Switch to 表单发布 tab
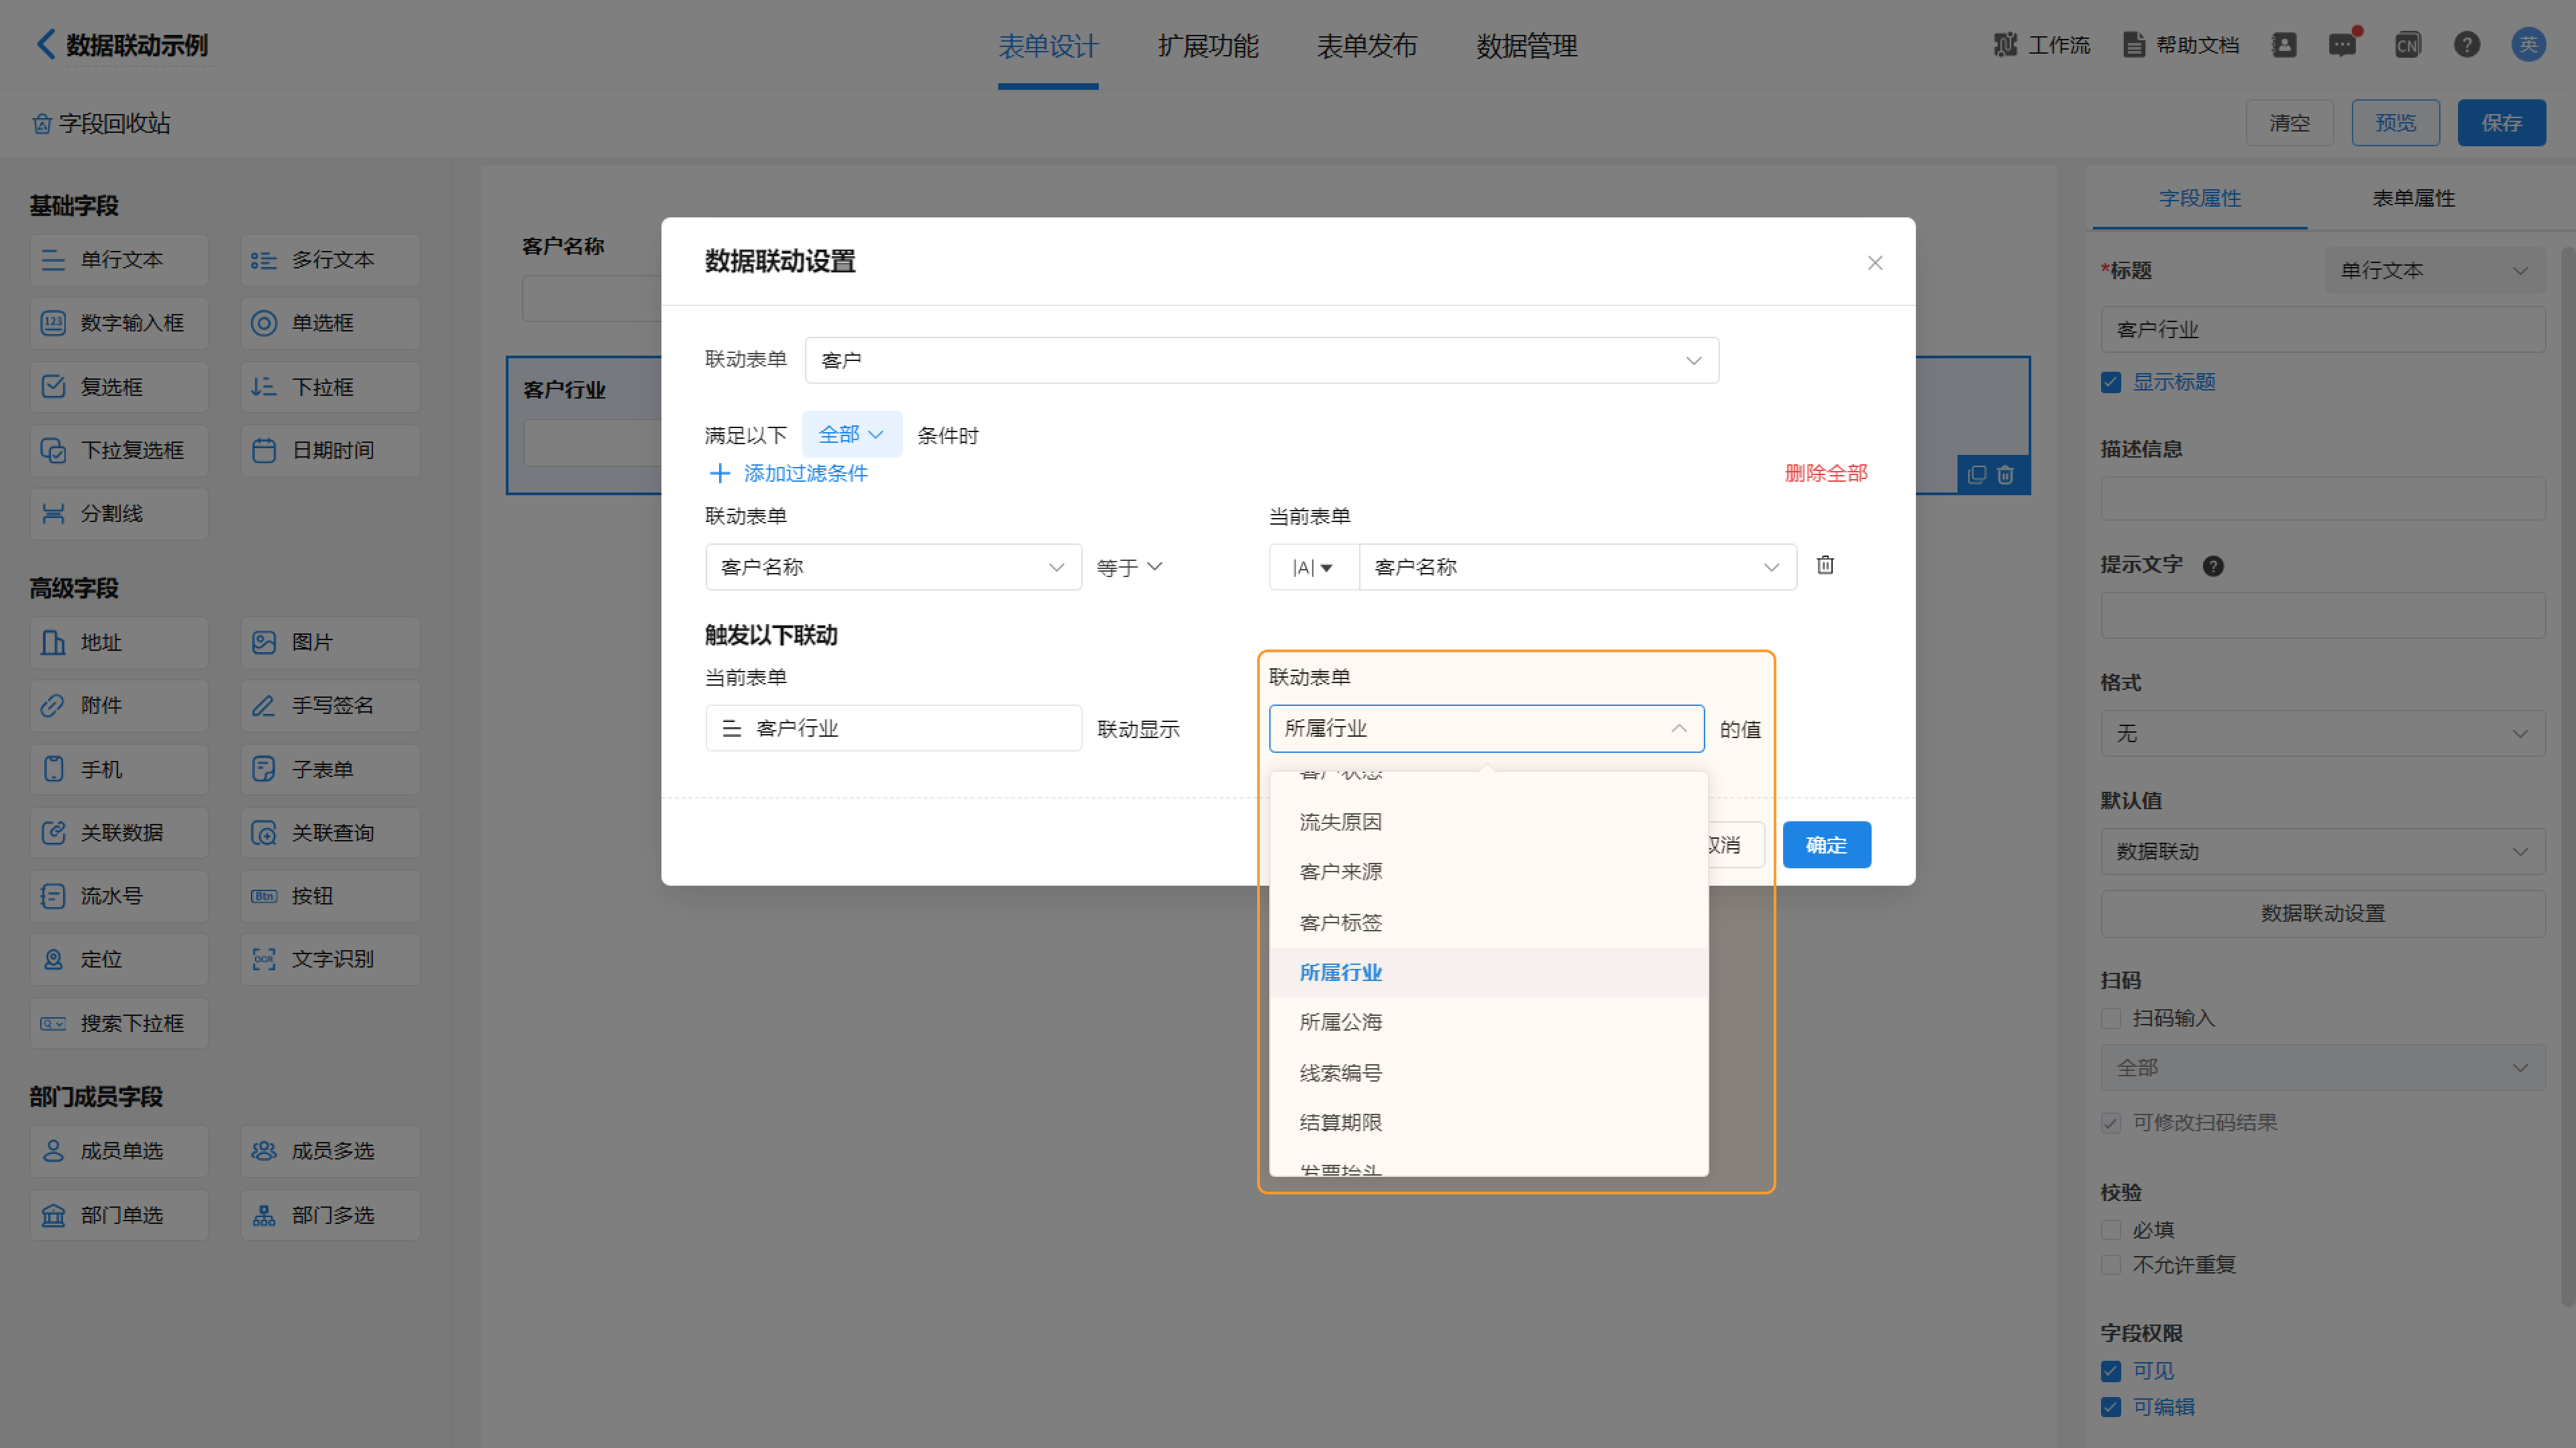Image resolution: width=2576 pixels, height=1448 pixels. click(1366, 46)
